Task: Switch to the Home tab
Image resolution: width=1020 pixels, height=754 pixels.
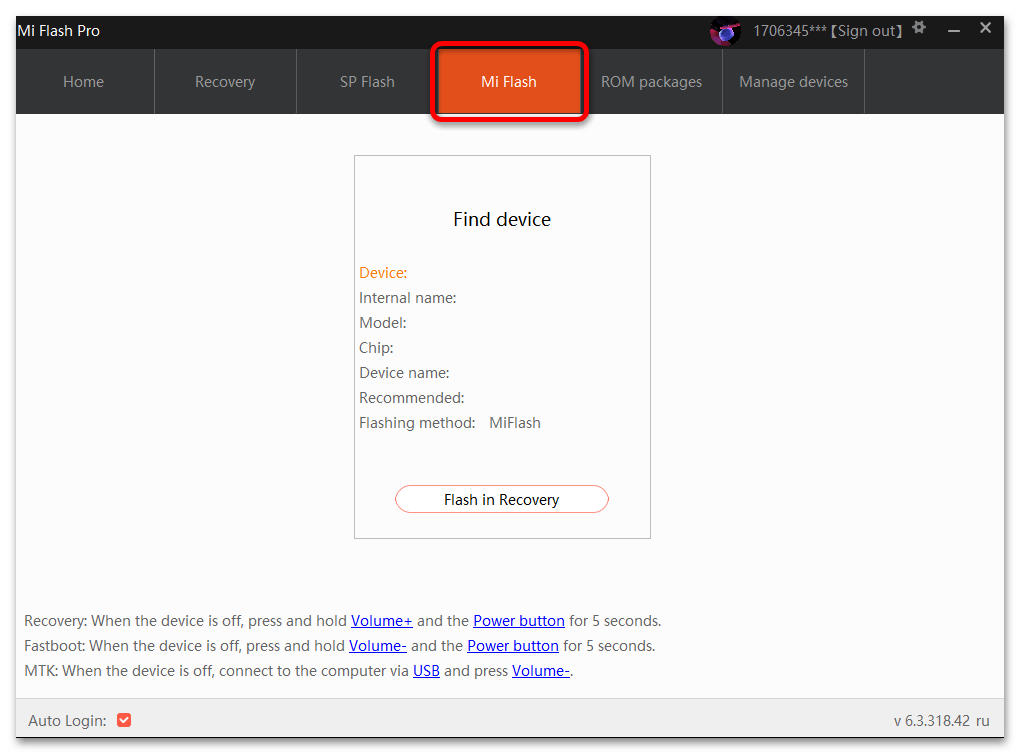Action: [84, 82]
